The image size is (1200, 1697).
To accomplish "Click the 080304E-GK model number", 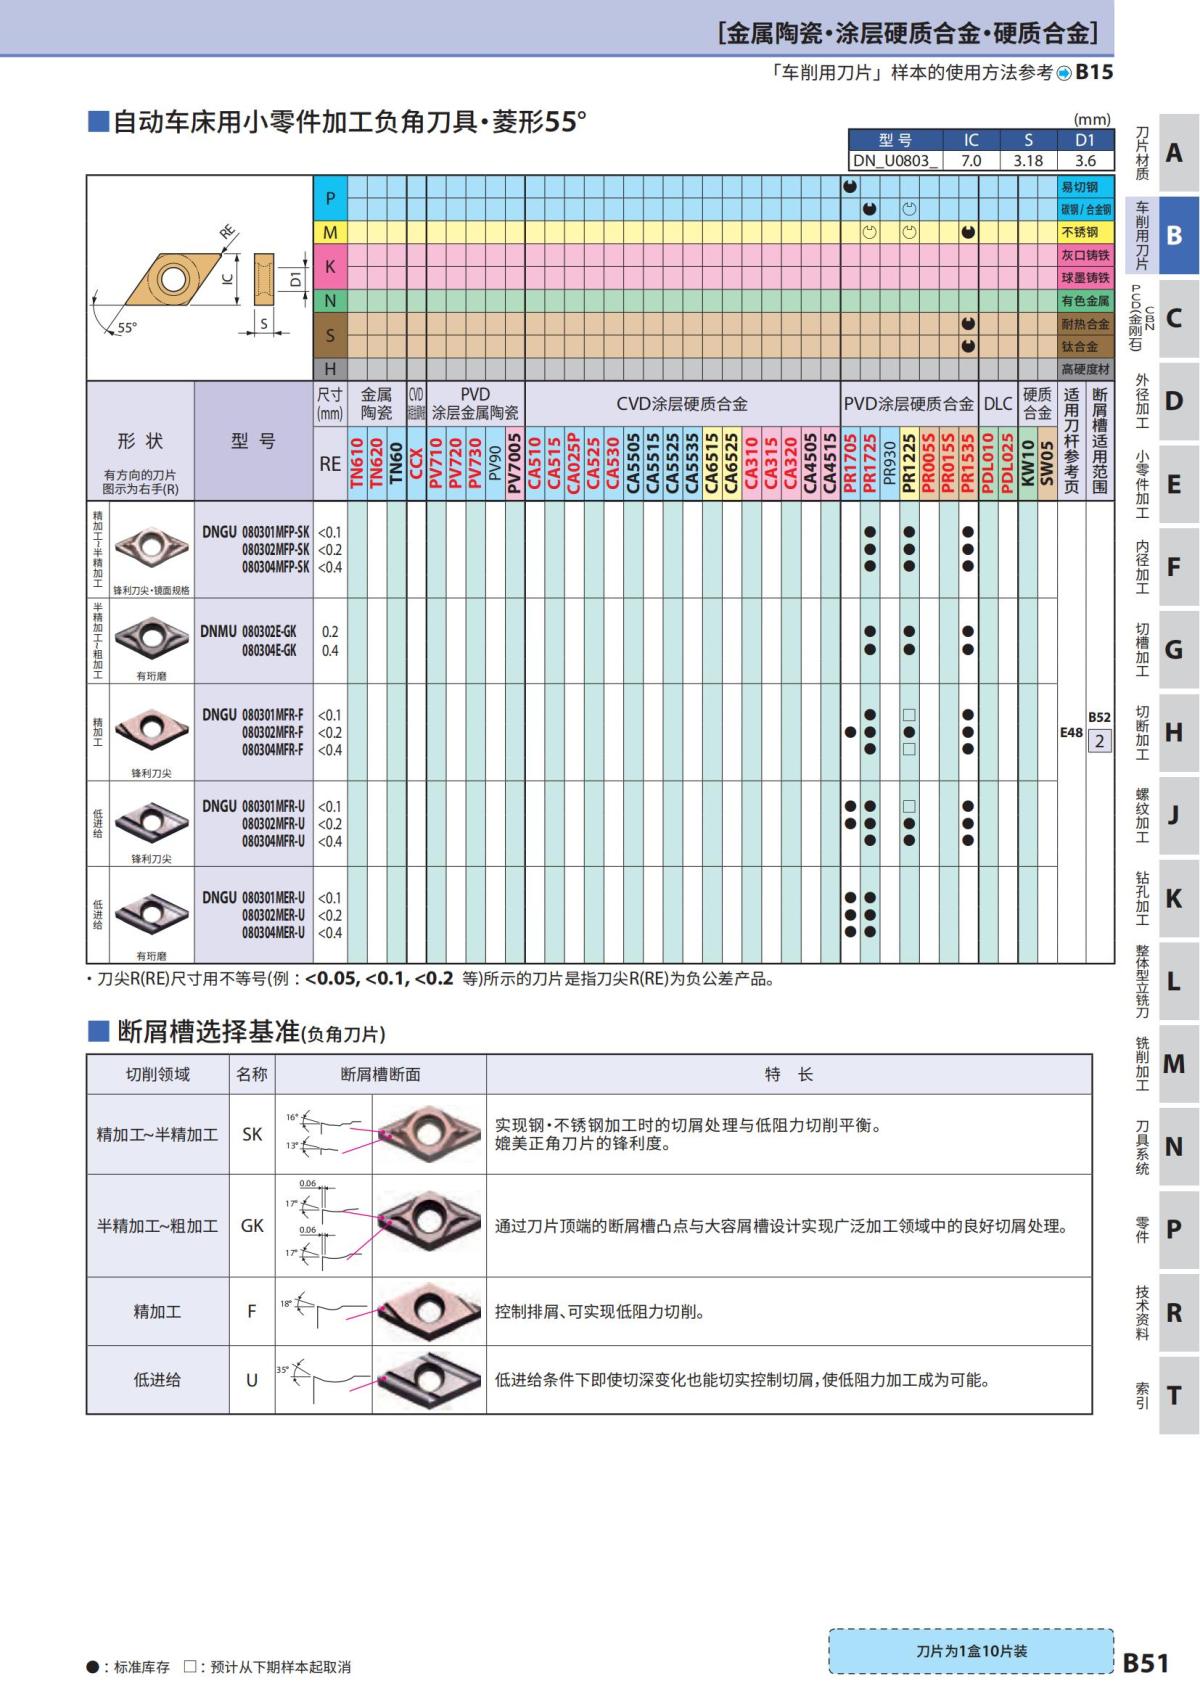I will point(269,650).
